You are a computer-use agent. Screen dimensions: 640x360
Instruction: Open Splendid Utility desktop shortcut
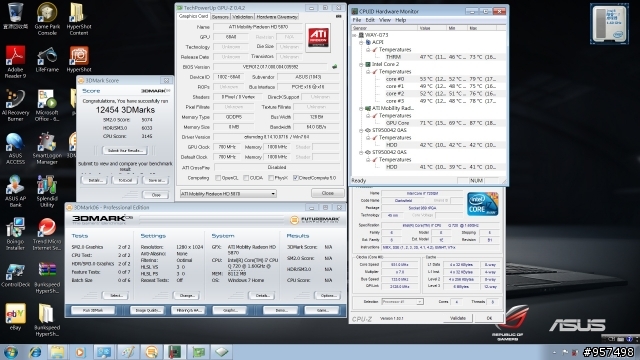[x=47, y=191]
